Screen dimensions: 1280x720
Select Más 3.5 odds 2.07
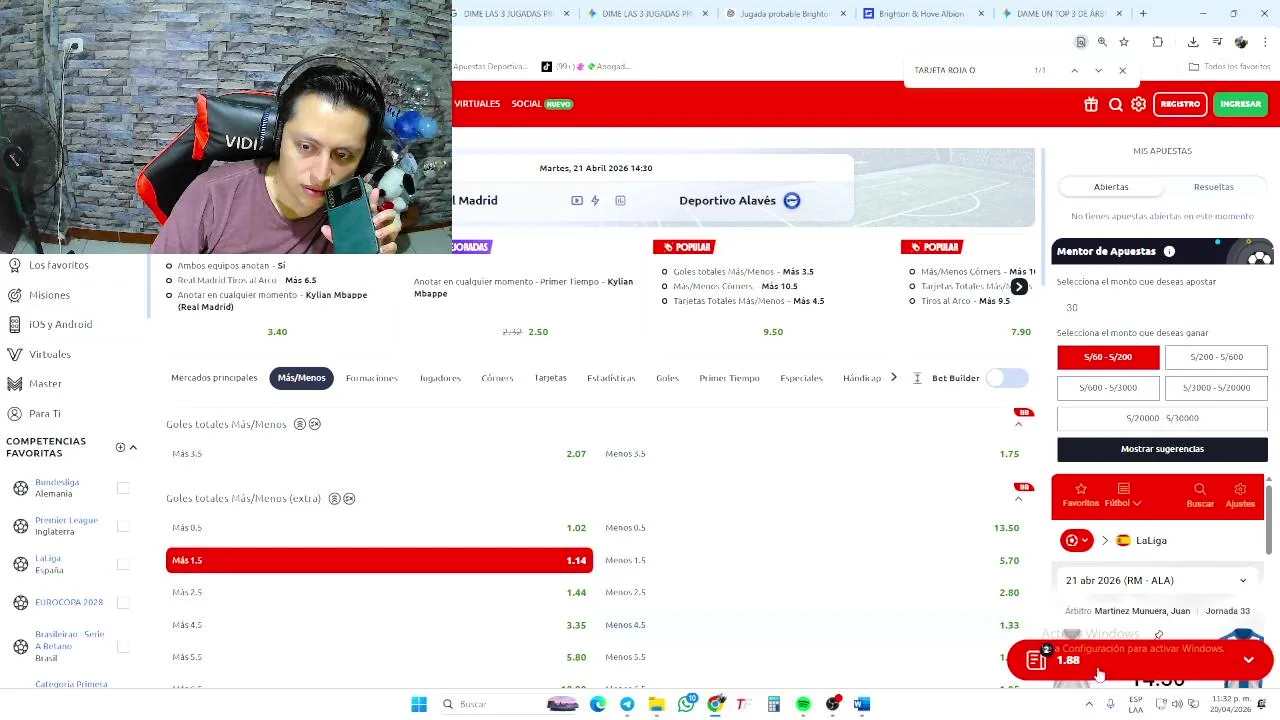click(x=379, y=454)
